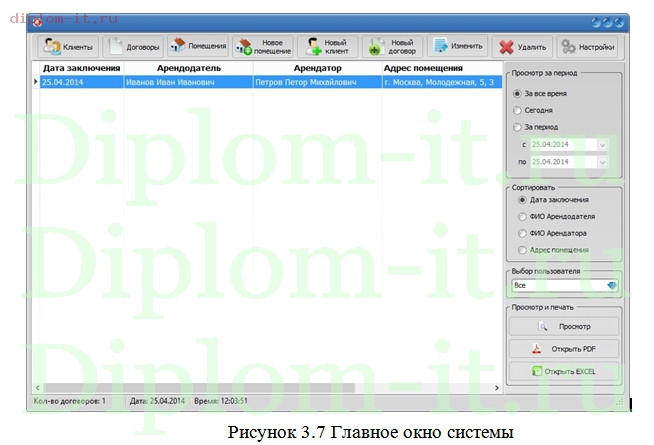654x445 pixels.
Task: Click the red PDF icon
Action: (x=537, y=349)
